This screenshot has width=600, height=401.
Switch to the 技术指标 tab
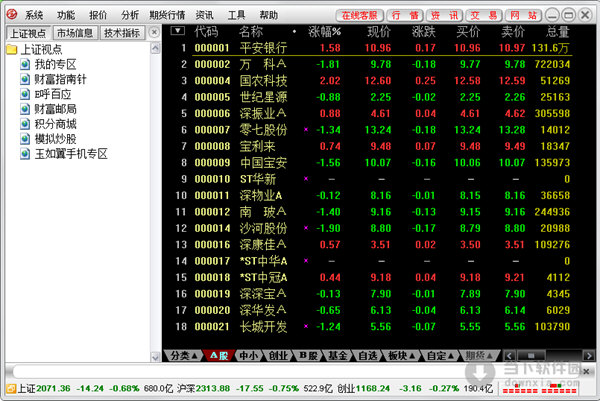122,33
